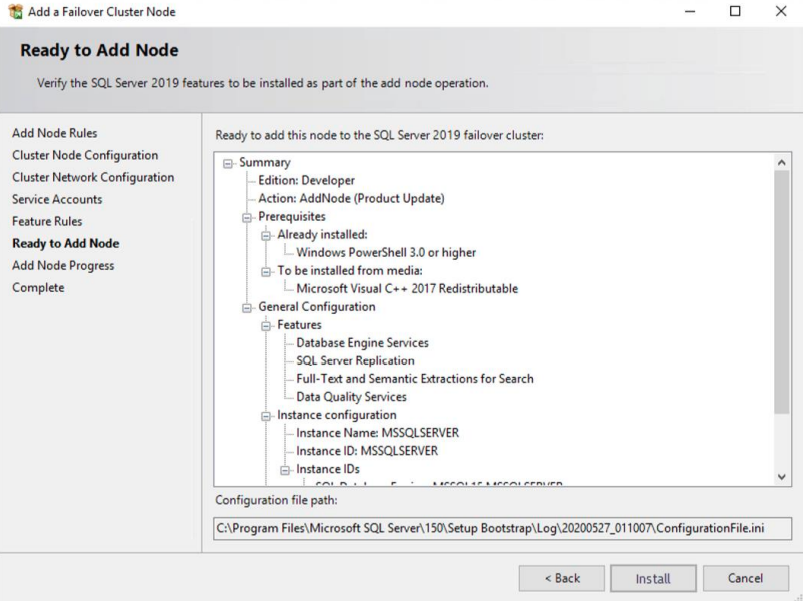
Task: Click the Configuration file path field
Action: 502,528
